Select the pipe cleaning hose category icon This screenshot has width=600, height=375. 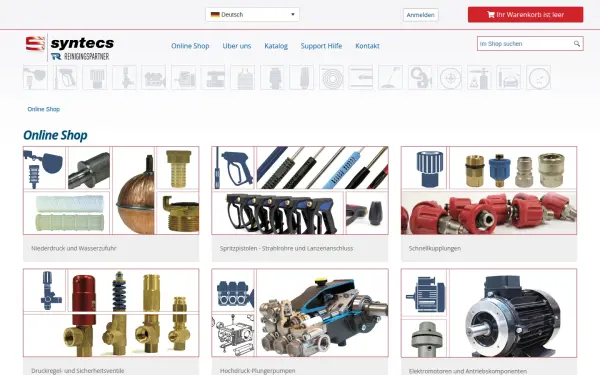point(361,77)
